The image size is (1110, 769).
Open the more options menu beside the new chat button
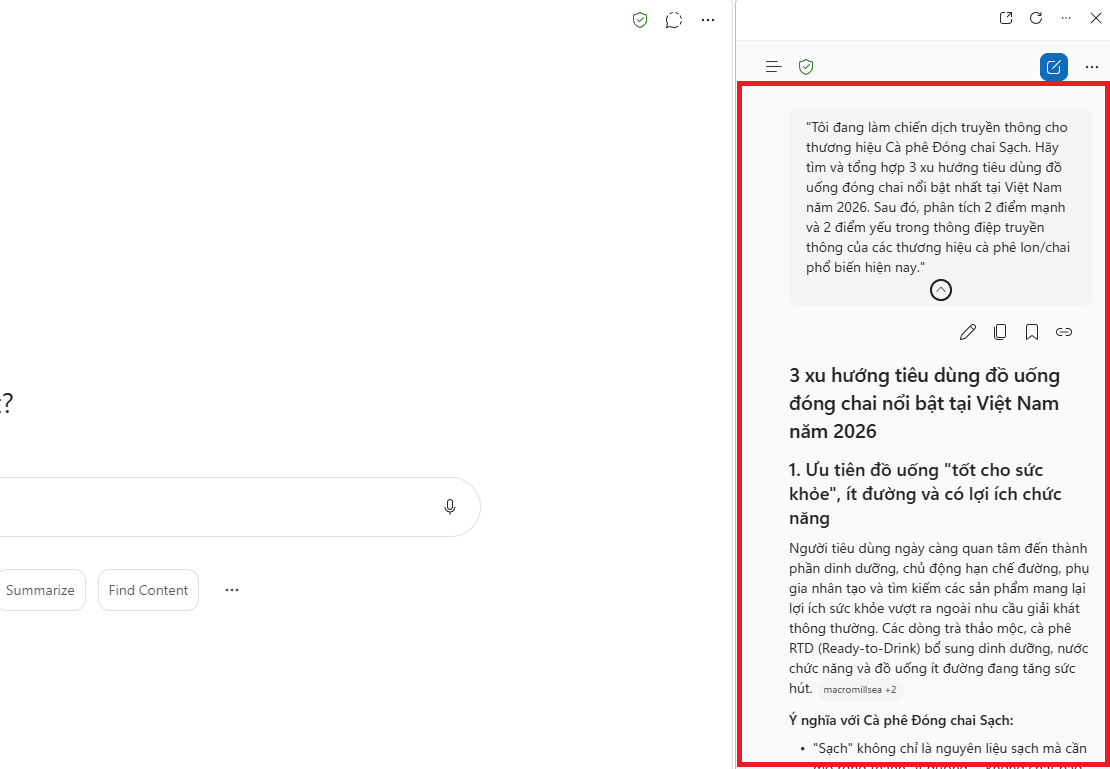pyautogui.click(x=1092, y=67)
